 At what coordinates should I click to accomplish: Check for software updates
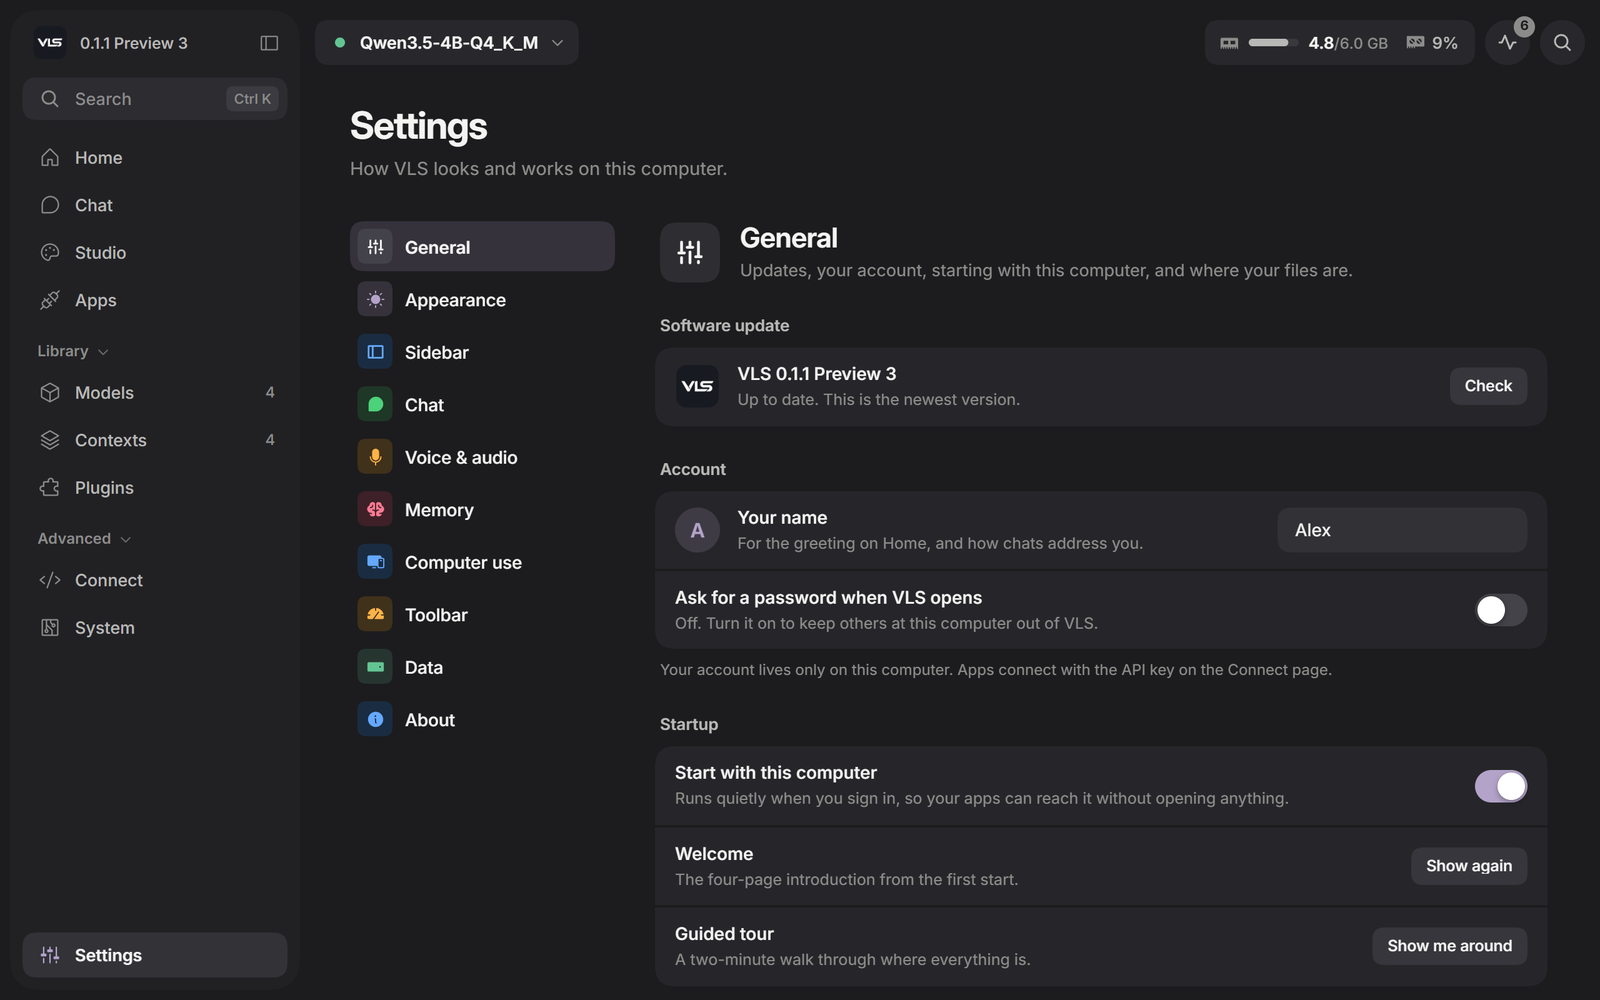click(x=1488, y=386)
